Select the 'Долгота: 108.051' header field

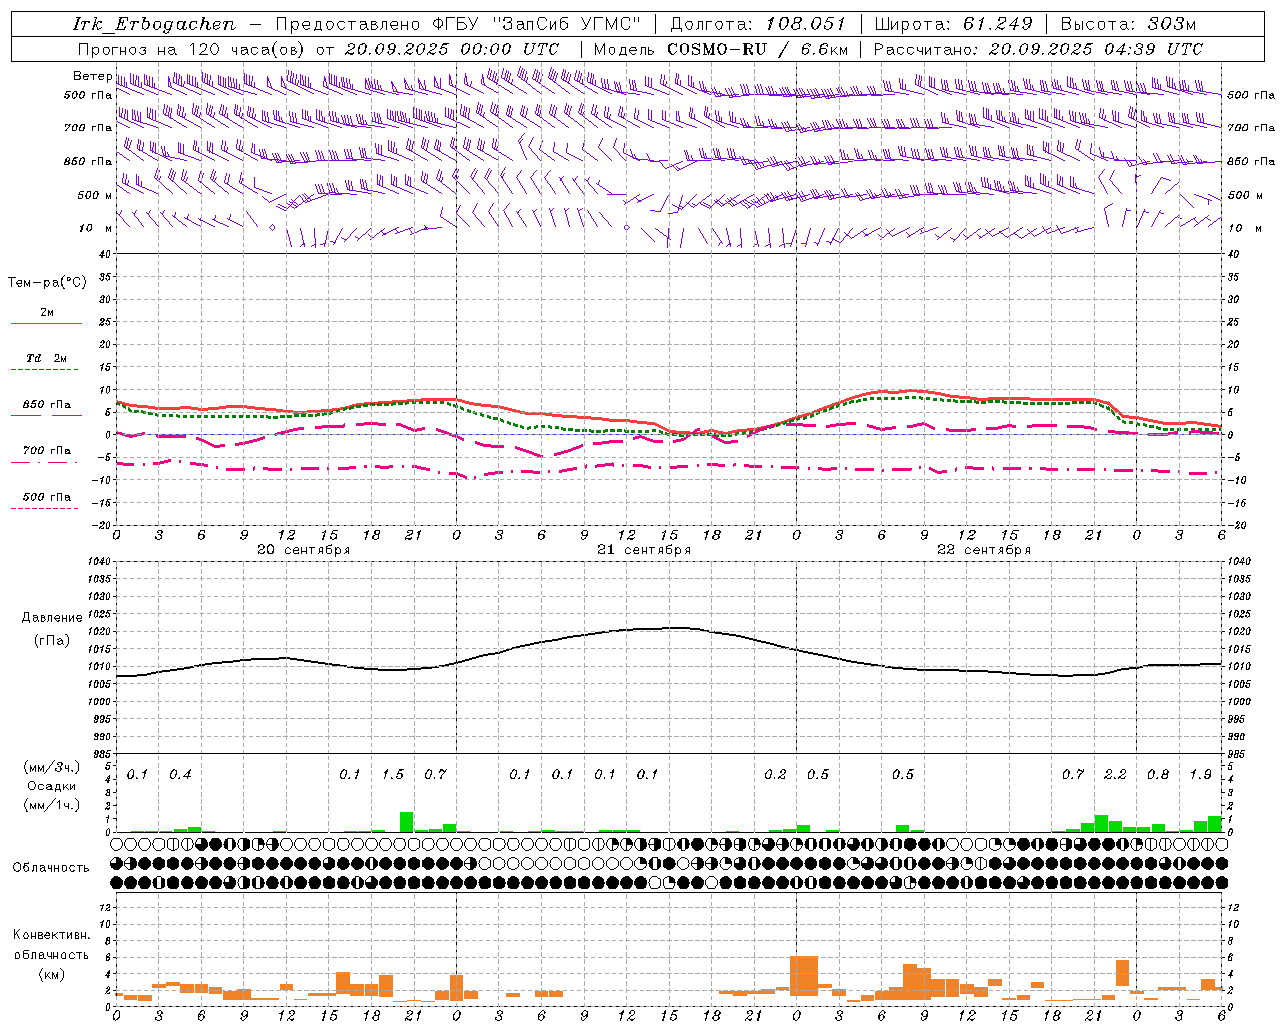[758, 24]
